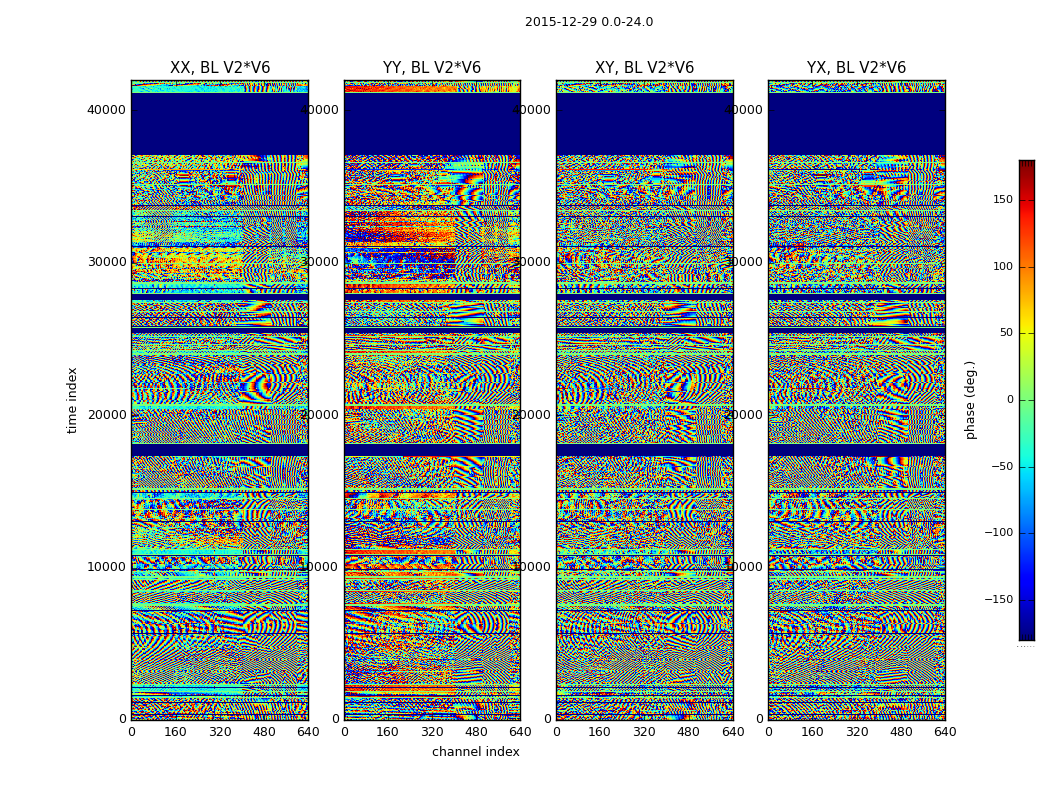
Task: Click the colorbar tick label '150'
Action: [x=1003, y=199]
